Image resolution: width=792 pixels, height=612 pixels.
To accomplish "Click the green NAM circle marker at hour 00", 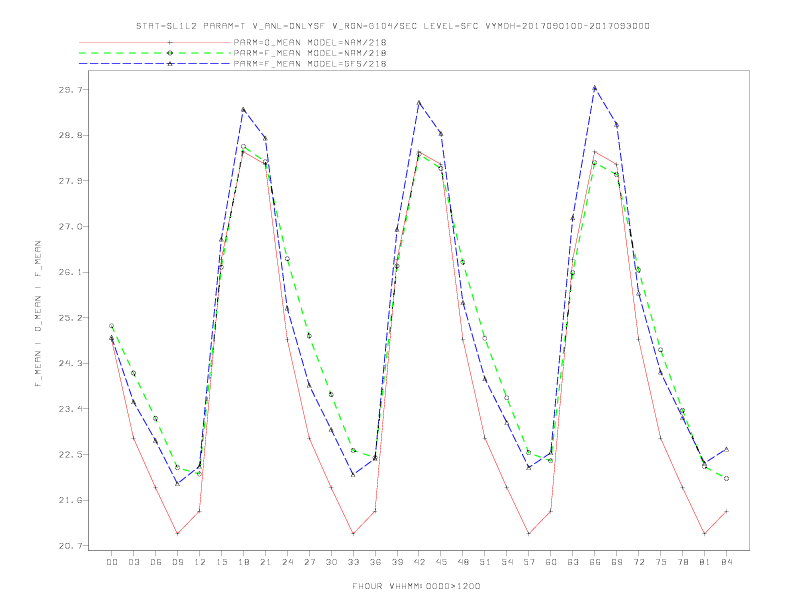I will (x=112, y=326).
